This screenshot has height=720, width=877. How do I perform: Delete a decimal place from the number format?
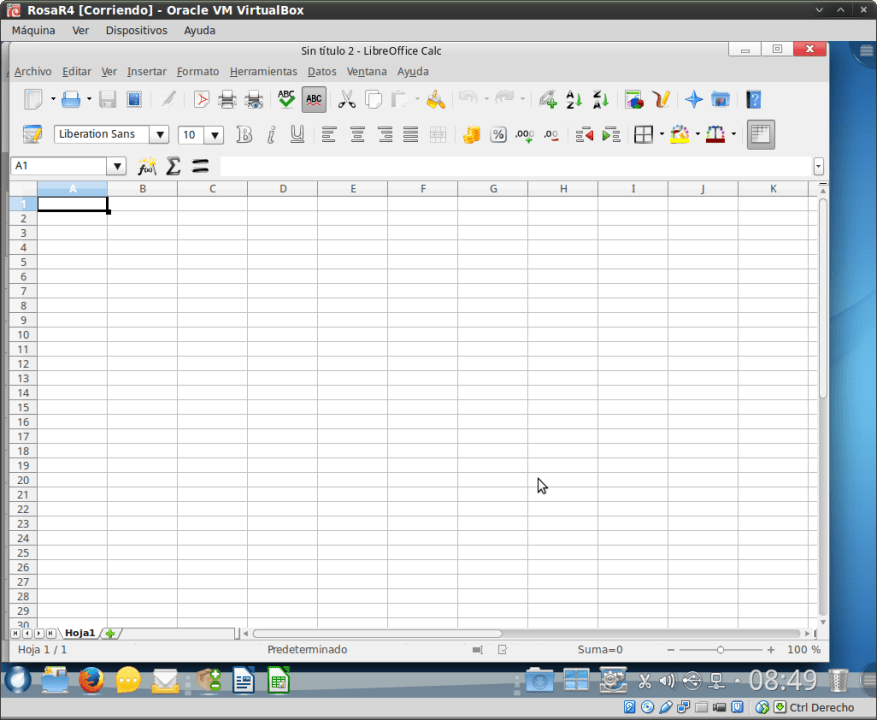pos(551,134)
